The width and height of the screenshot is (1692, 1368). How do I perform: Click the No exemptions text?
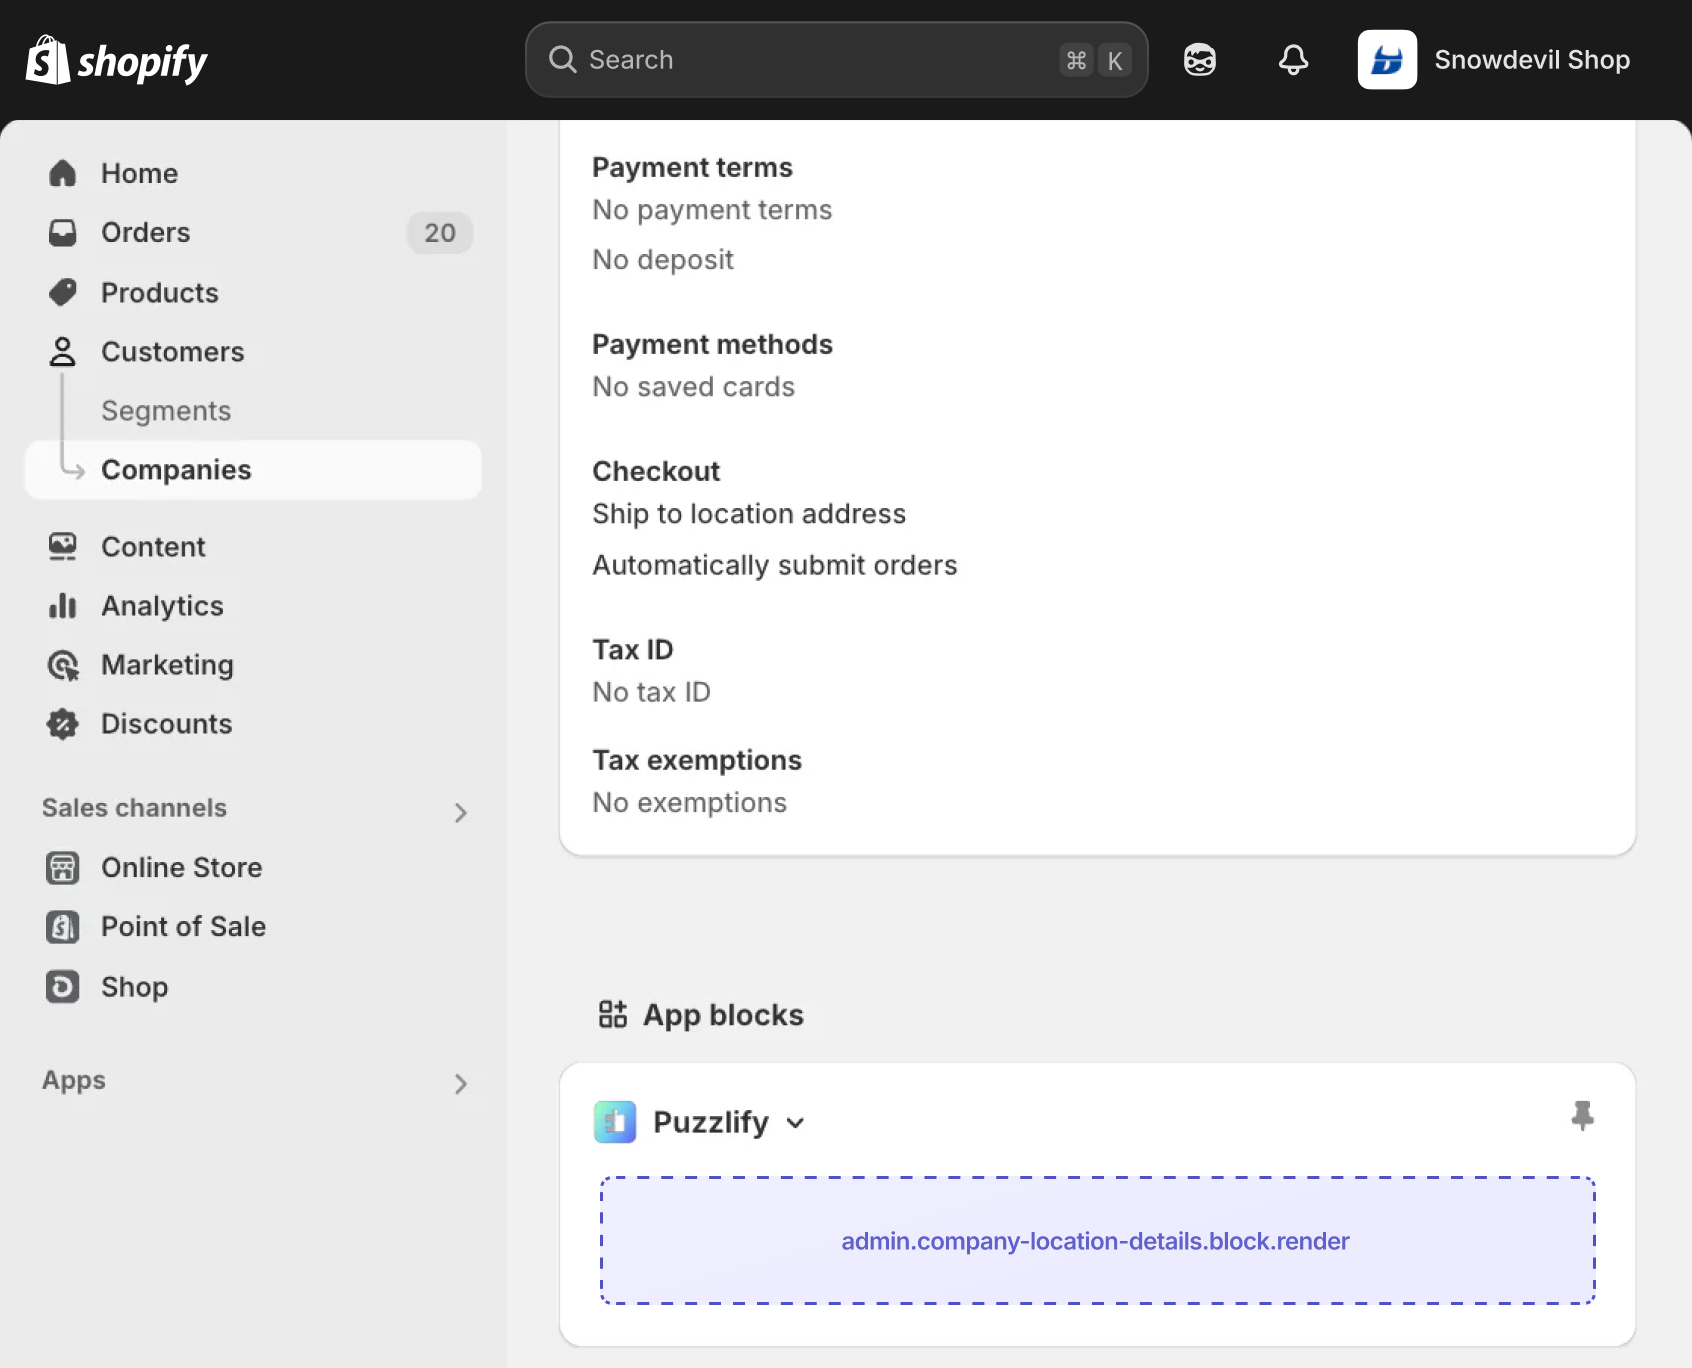(x=689, y=803)
